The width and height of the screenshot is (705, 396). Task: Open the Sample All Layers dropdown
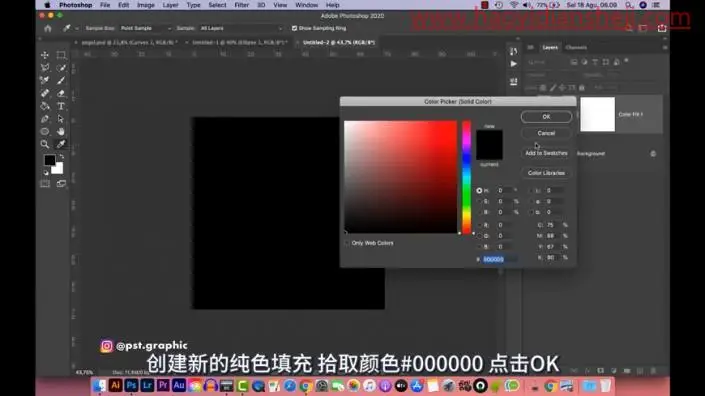(241, 28)
